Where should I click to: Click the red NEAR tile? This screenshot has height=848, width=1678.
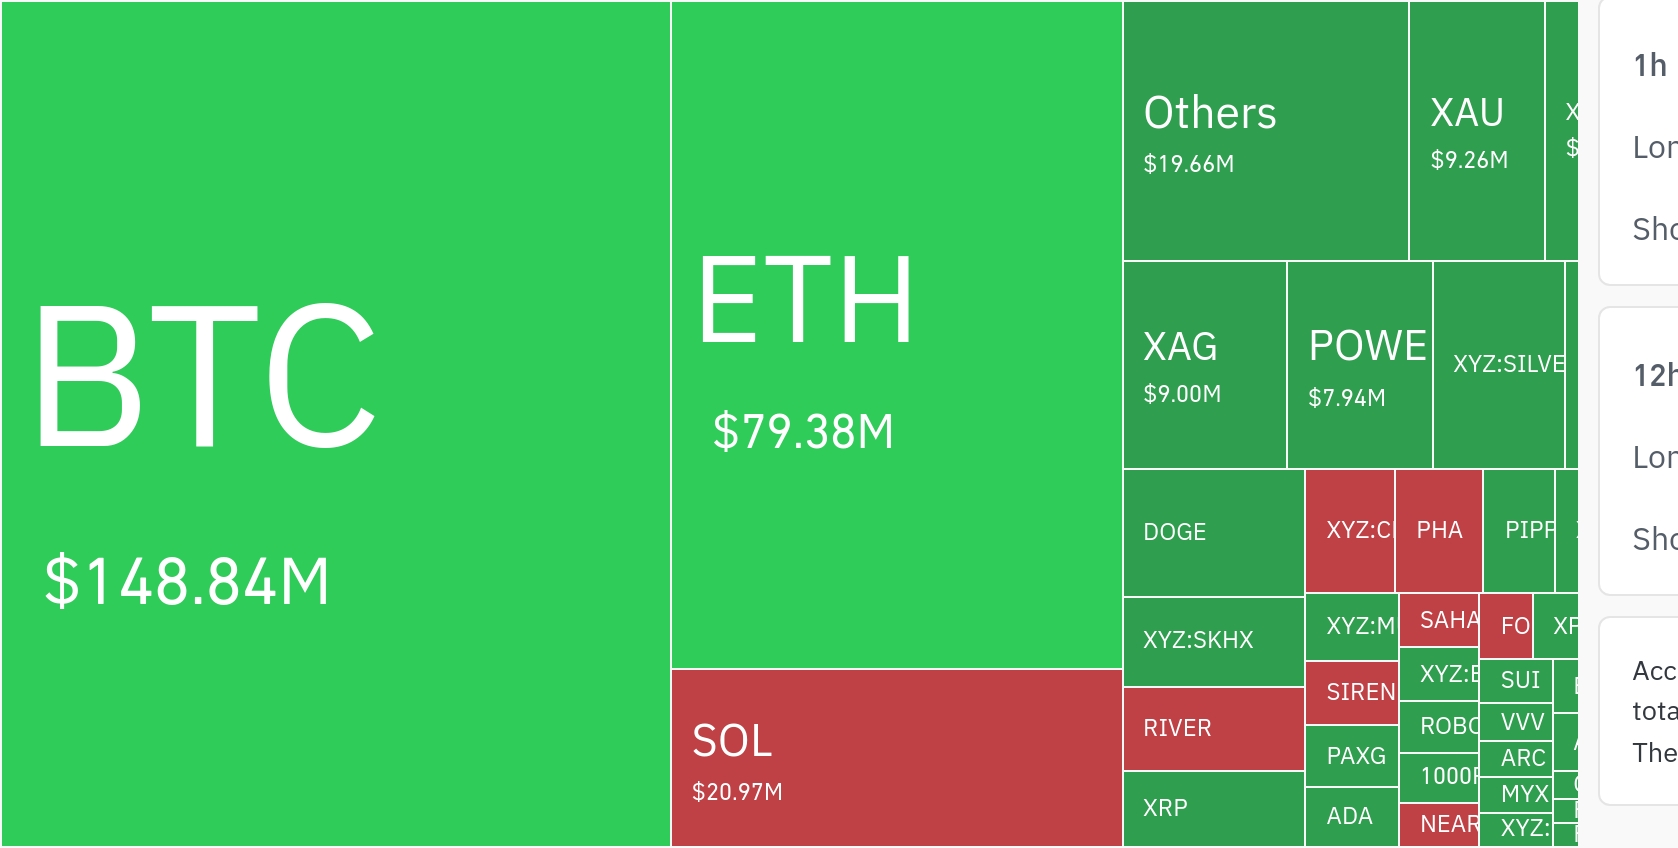point(1438,824)
